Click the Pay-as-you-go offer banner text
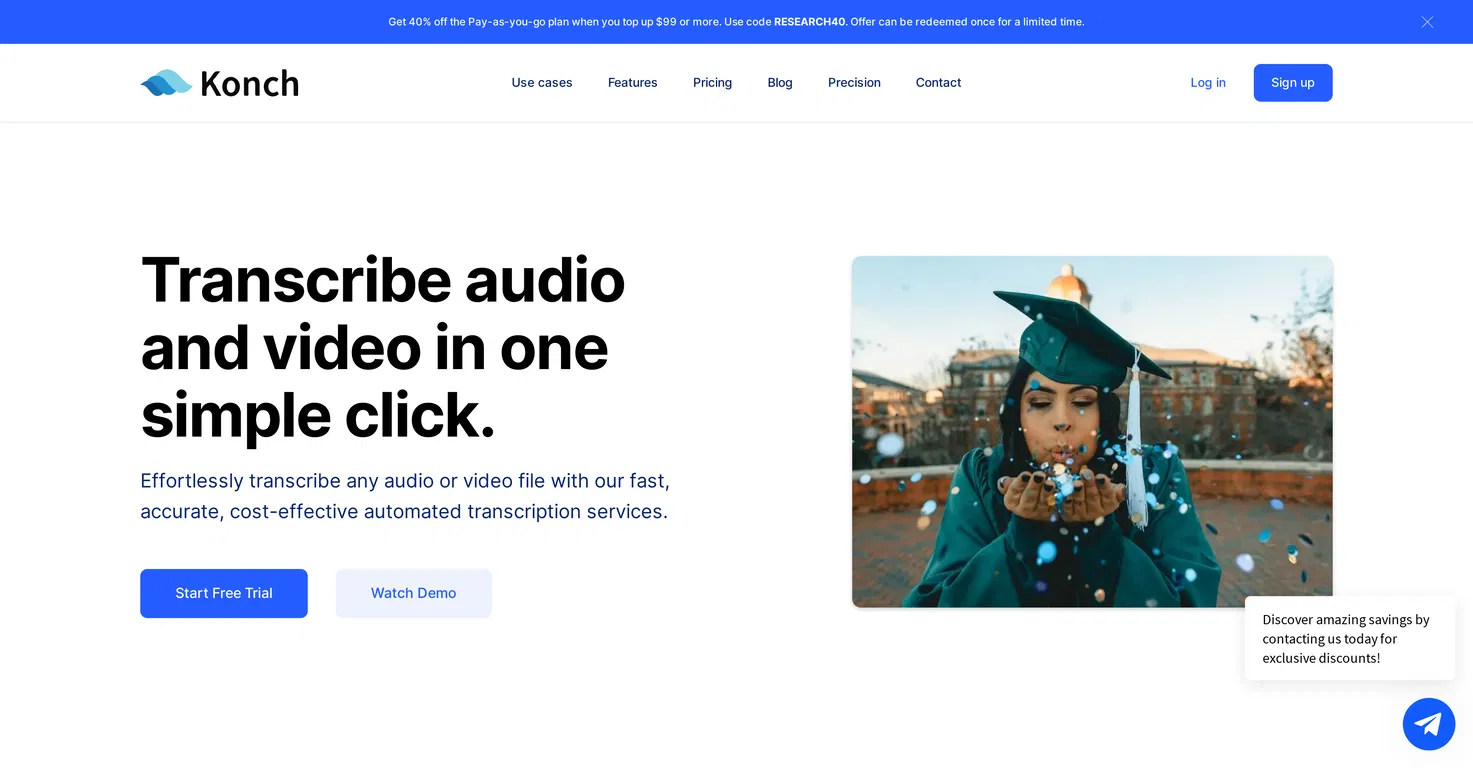Viewport: 1473px width, 768px height. click(x=736, y=22)
